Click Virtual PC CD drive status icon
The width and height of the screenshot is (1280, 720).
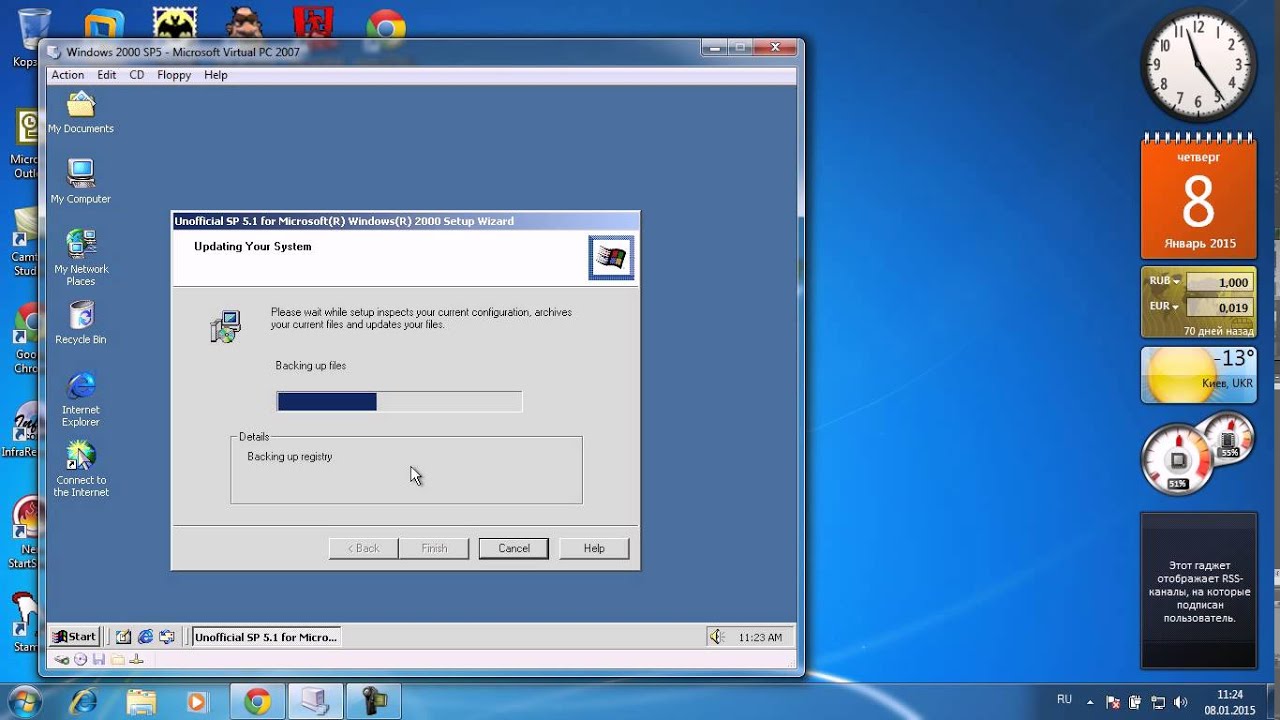[81, 660]
